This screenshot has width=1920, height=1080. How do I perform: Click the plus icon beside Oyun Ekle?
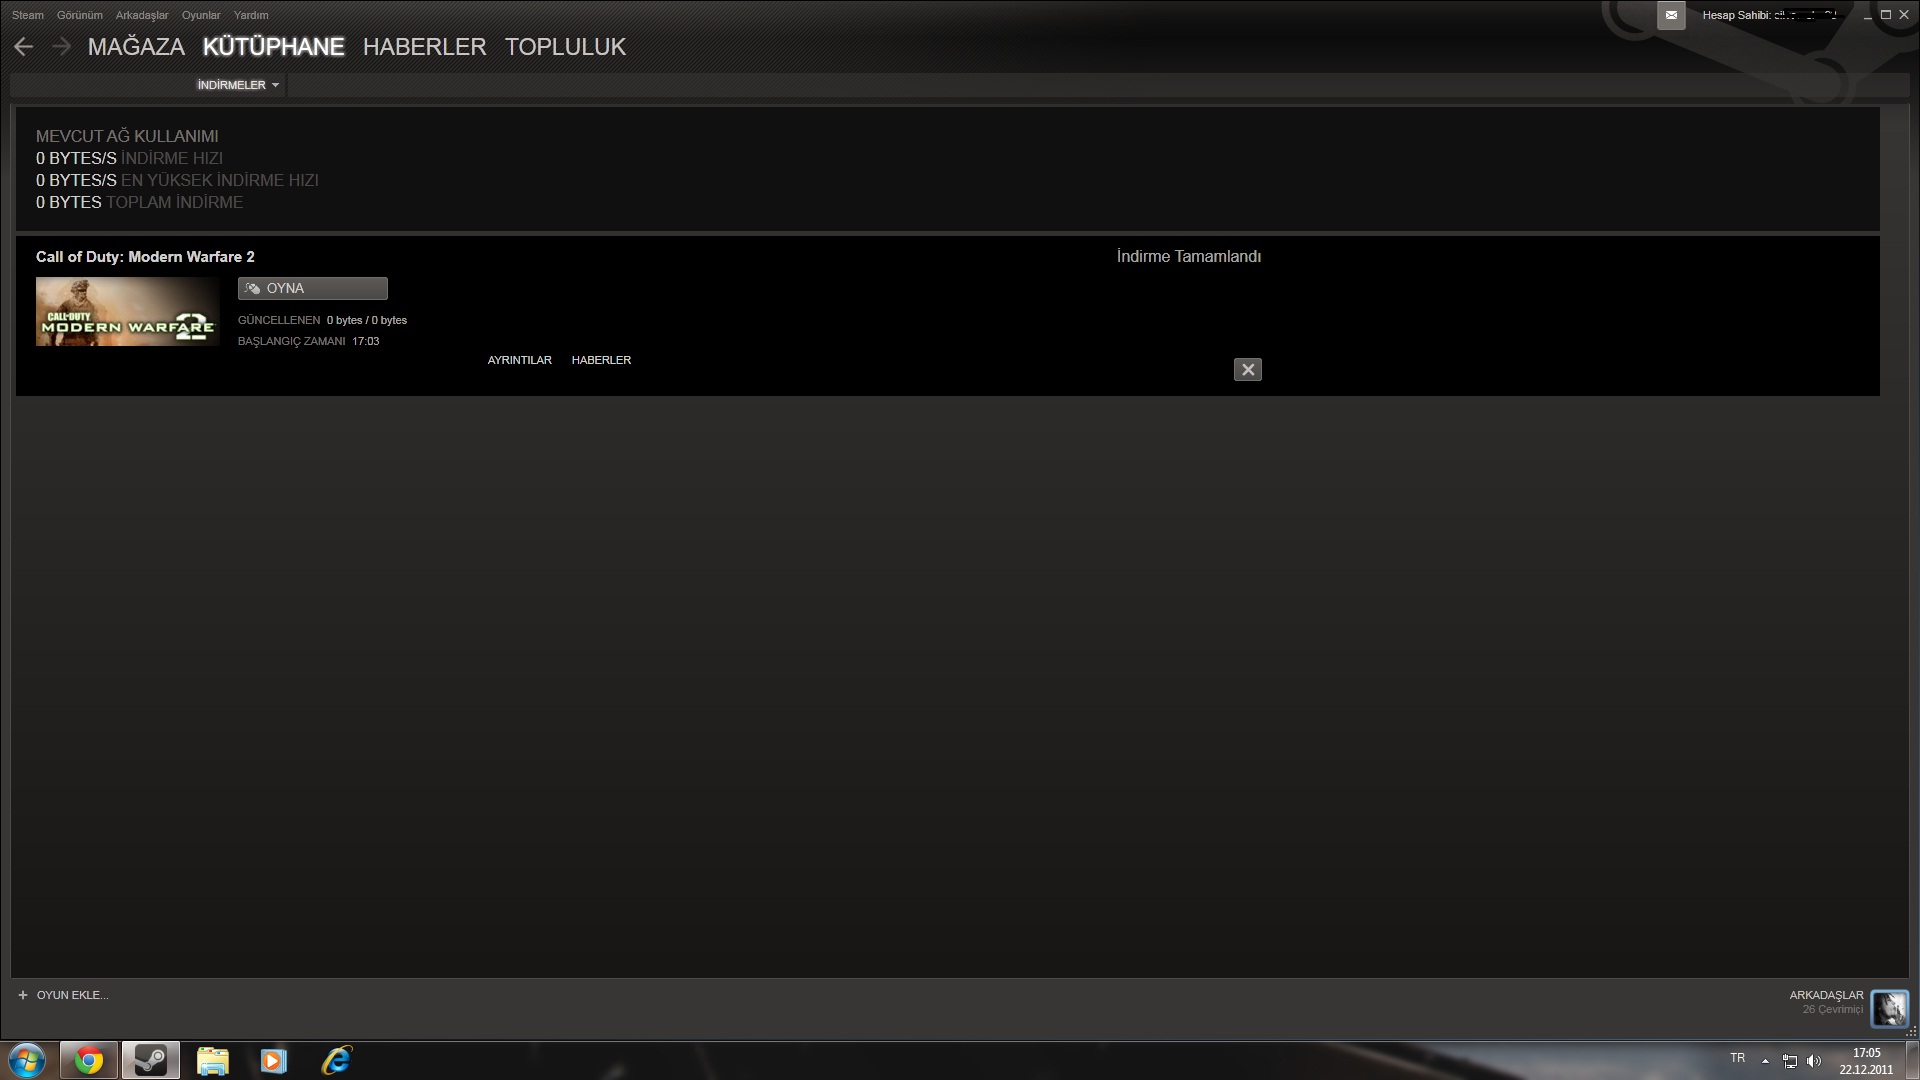coord(23,995)
